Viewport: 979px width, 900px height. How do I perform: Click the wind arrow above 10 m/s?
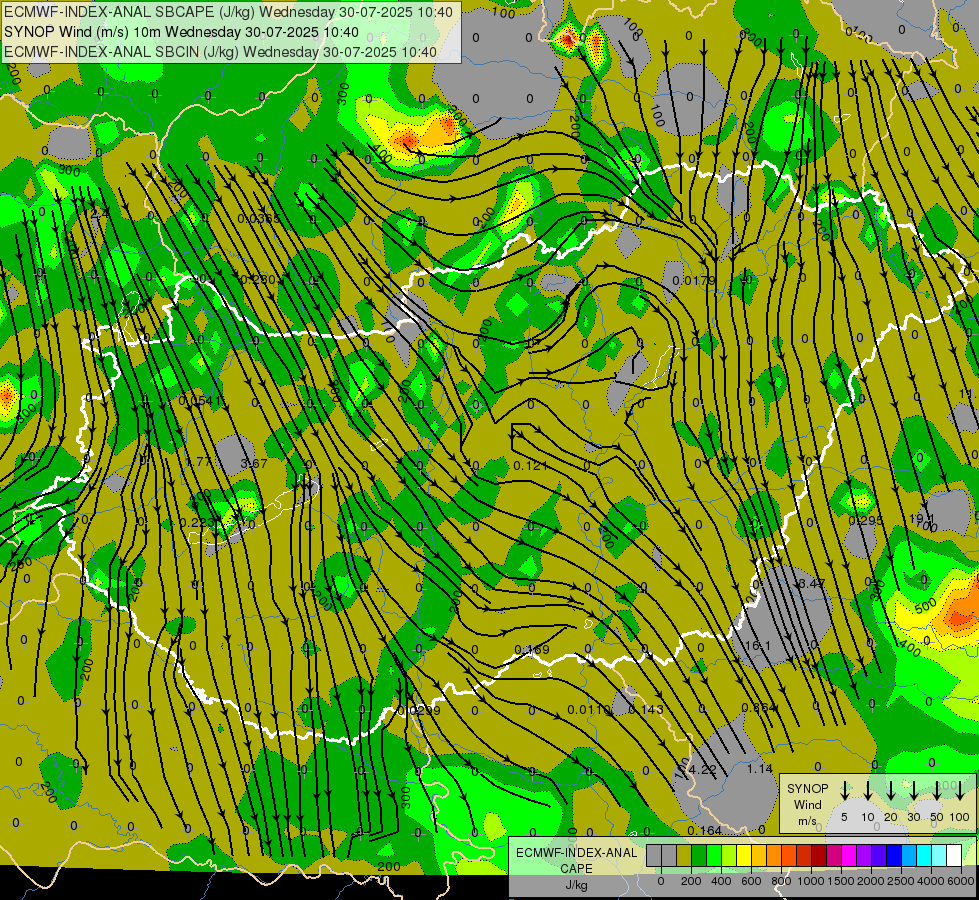click(x=867, y=790)
